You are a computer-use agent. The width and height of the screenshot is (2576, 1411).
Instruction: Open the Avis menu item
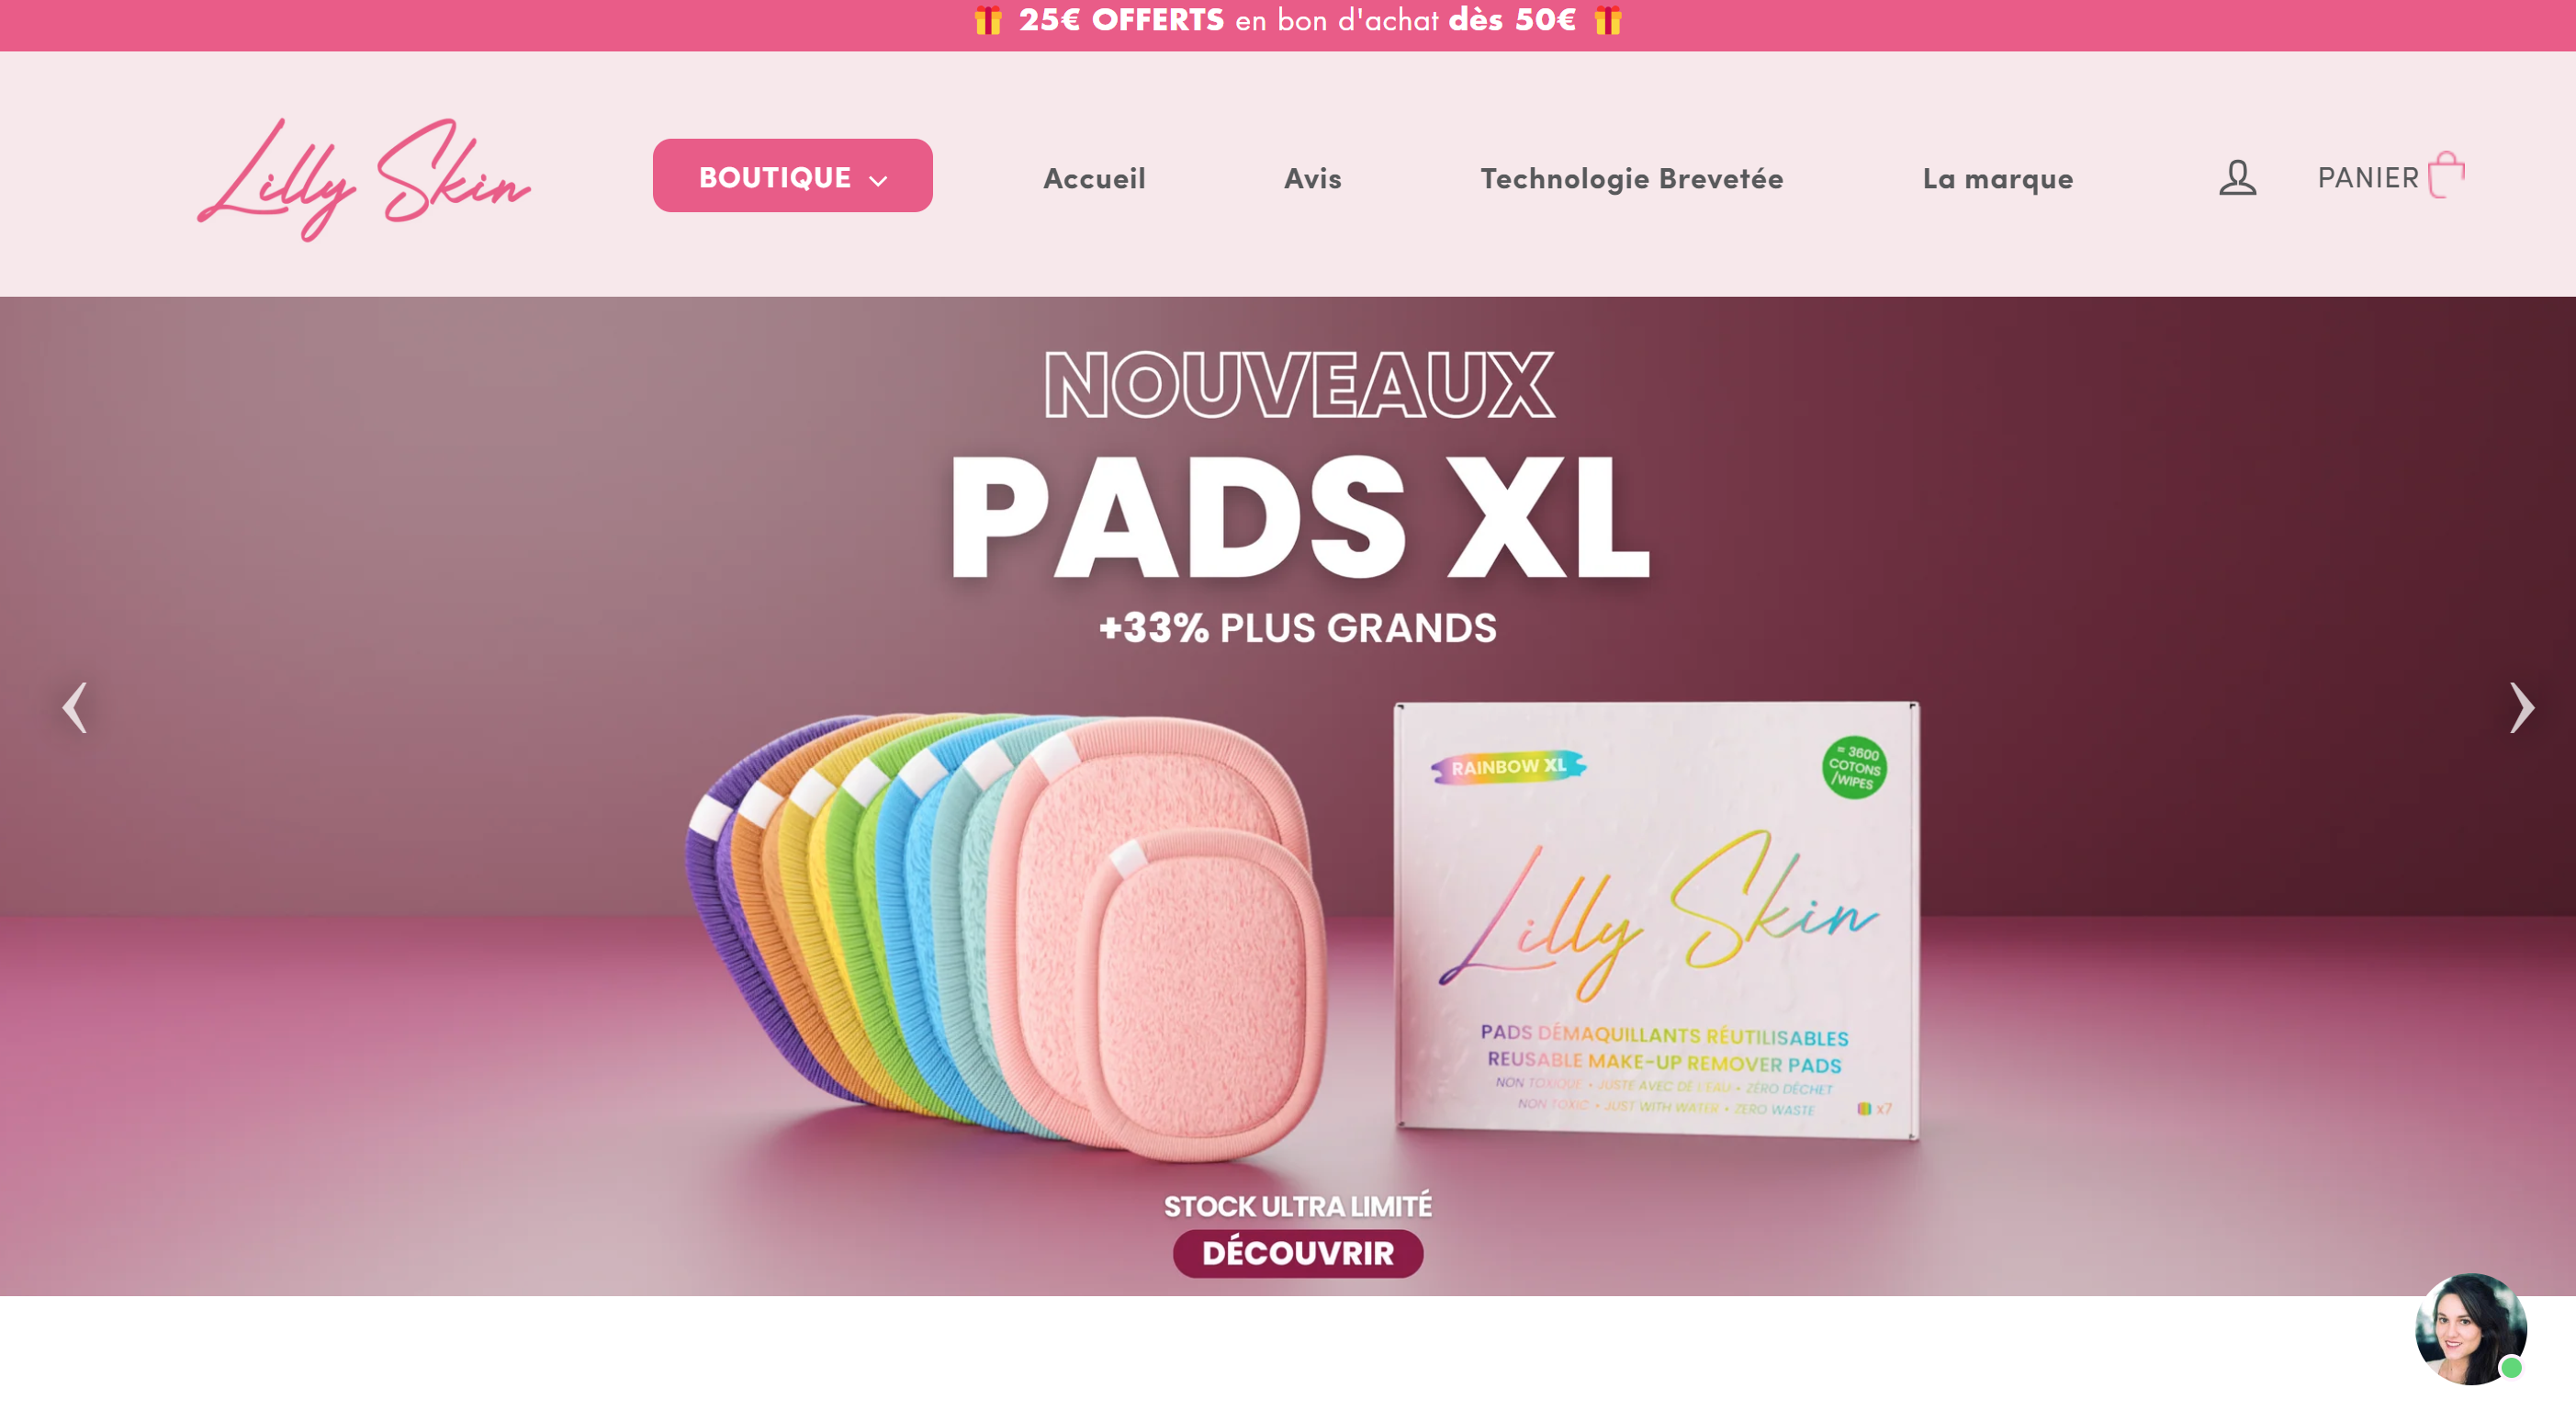1312,178
